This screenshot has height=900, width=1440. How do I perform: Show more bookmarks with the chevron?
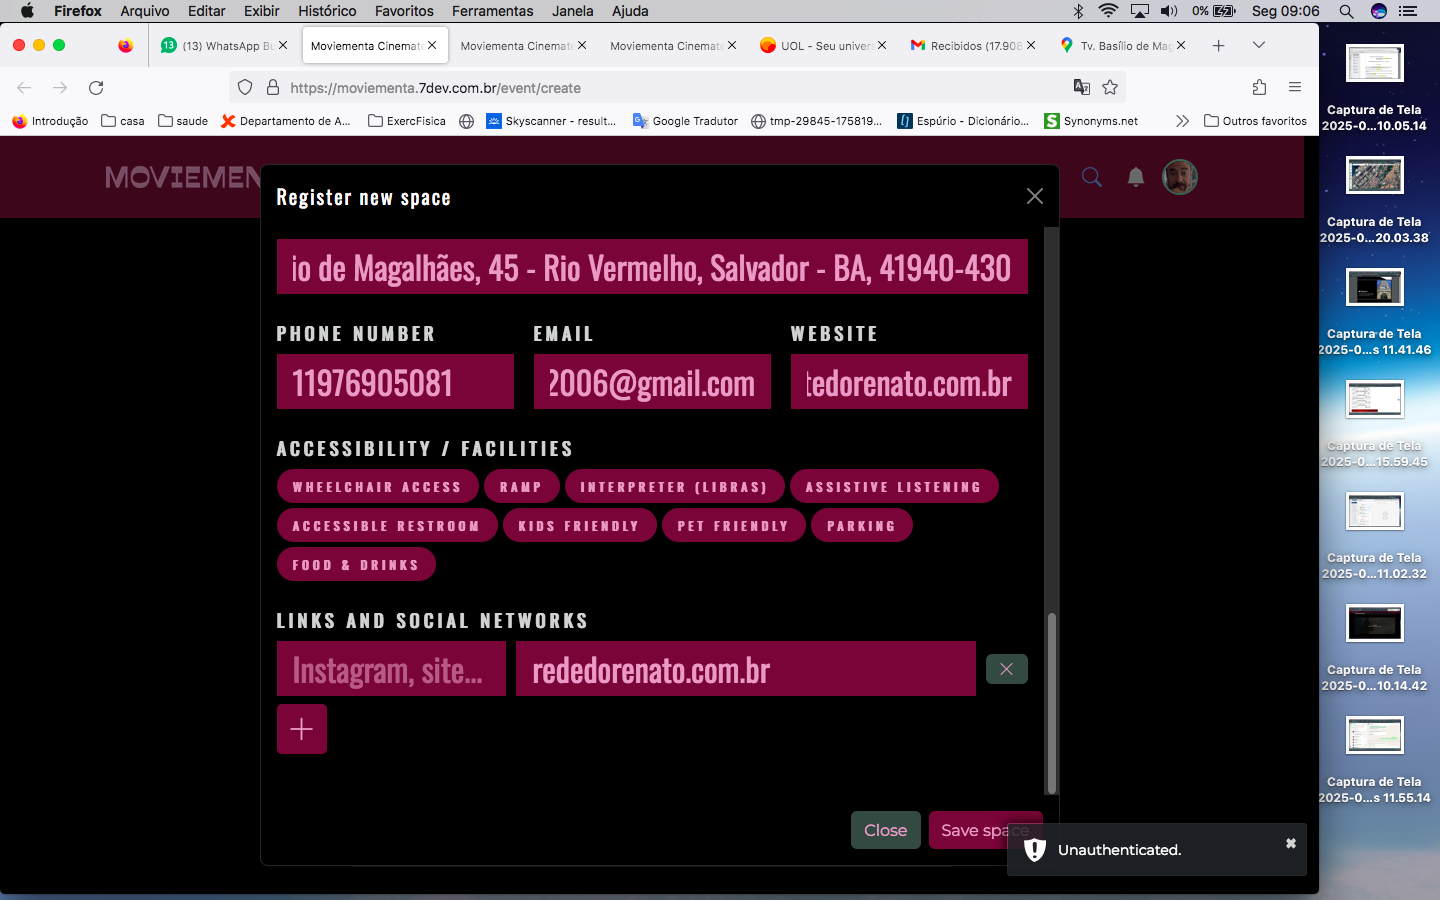[x=1182, y=121]
